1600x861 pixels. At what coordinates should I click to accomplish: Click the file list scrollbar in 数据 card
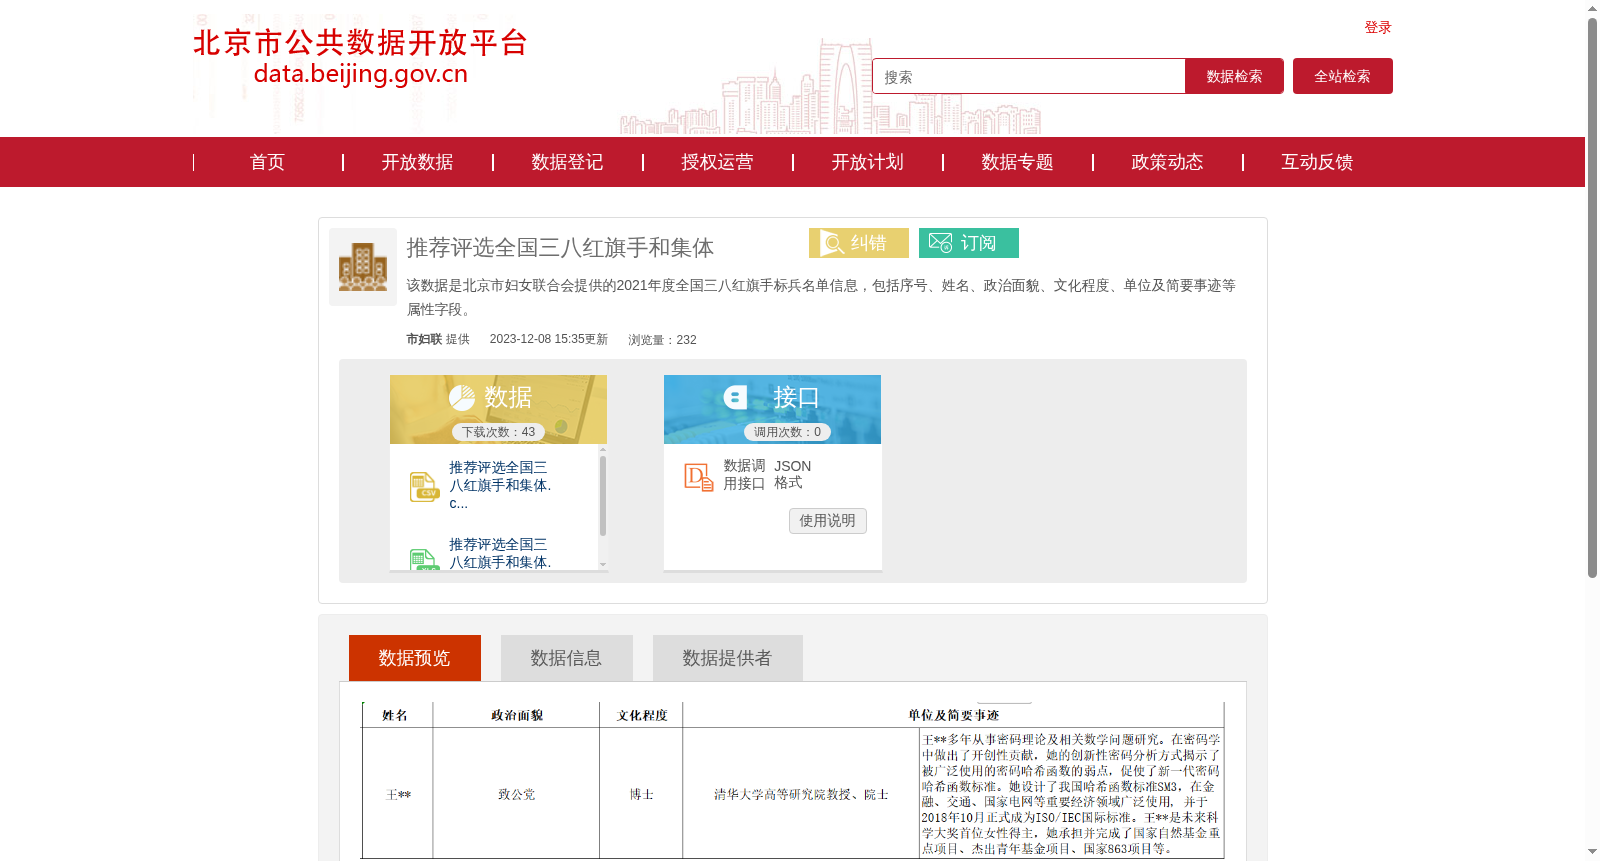click(603, 495)
